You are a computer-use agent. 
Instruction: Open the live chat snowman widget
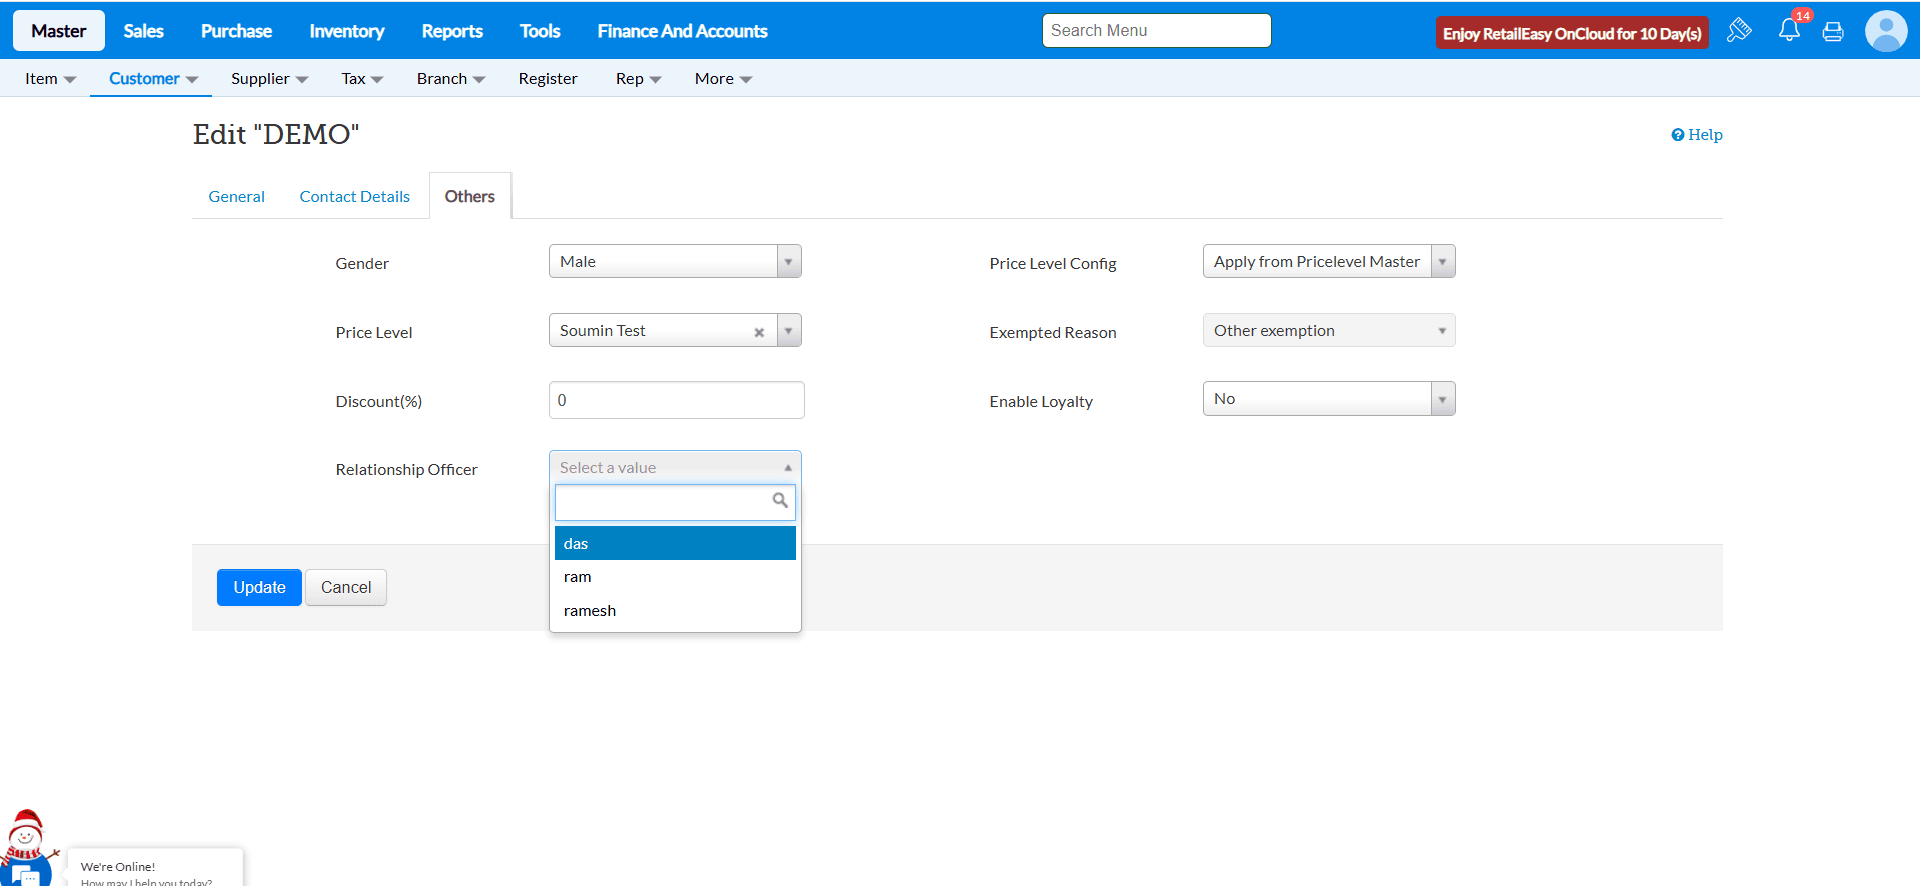click(x=27, y=850)
